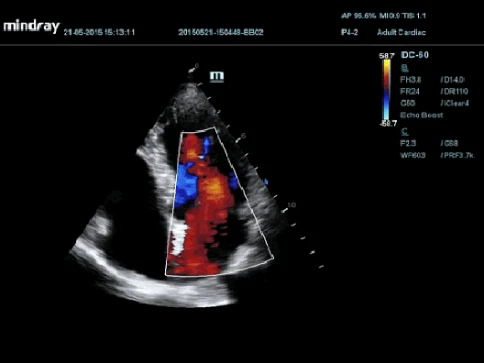Click the PRF3.7k parameter
Image resolution: width=484 pixels, height=363 pixels.
click(457, 155)
